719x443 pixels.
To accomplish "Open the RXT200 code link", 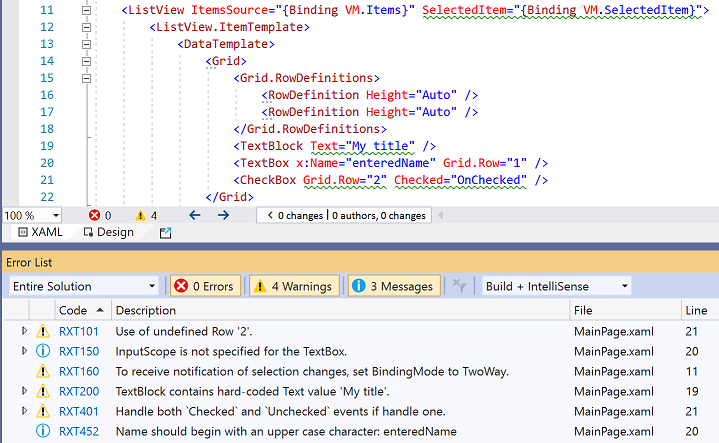I will coord(79,391).
